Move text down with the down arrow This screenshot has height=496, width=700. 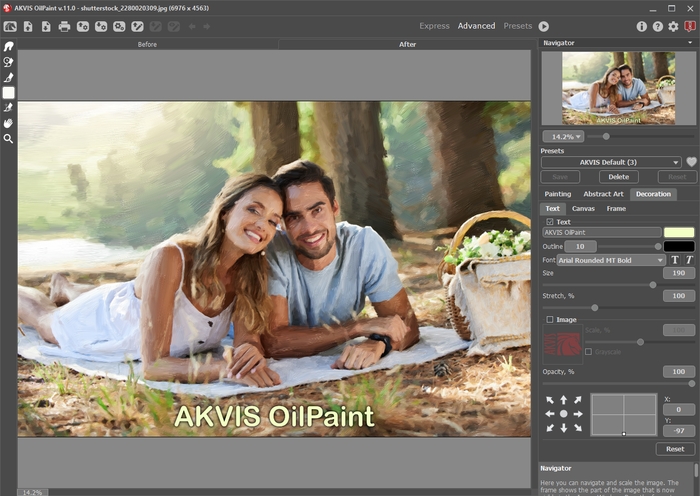pos(564,428)
